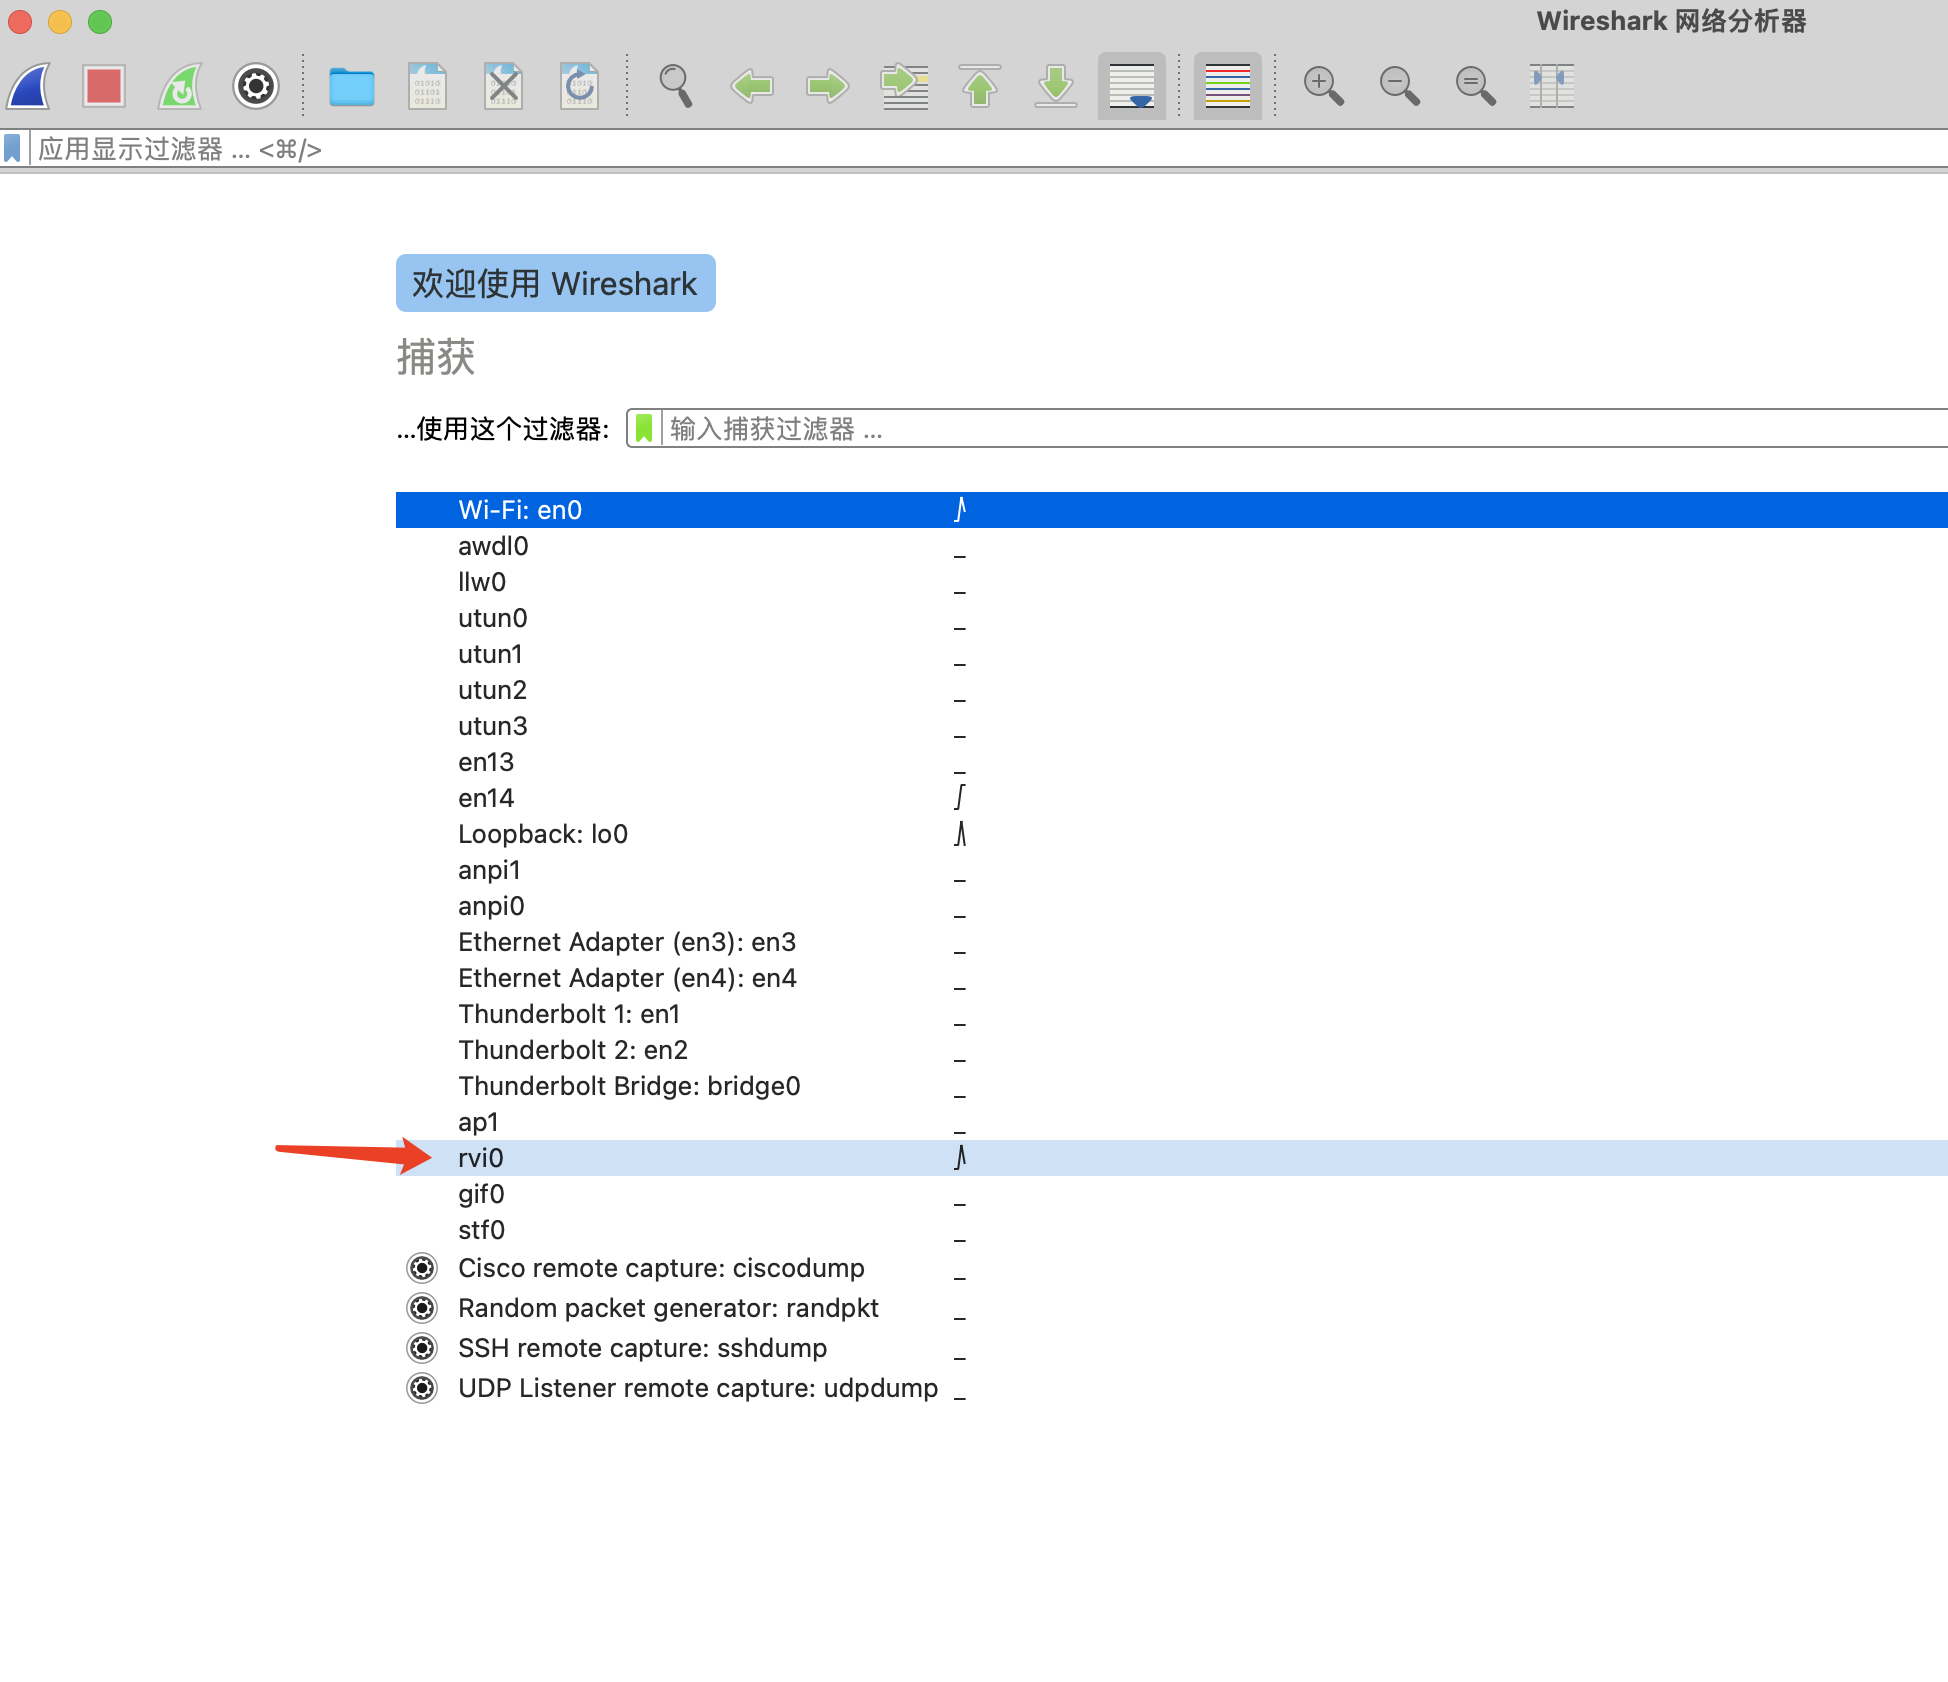1948x1682 pixels.
Task: Select Thunderbolt 2: en2 interface
Action: tap(1172, 1050)
